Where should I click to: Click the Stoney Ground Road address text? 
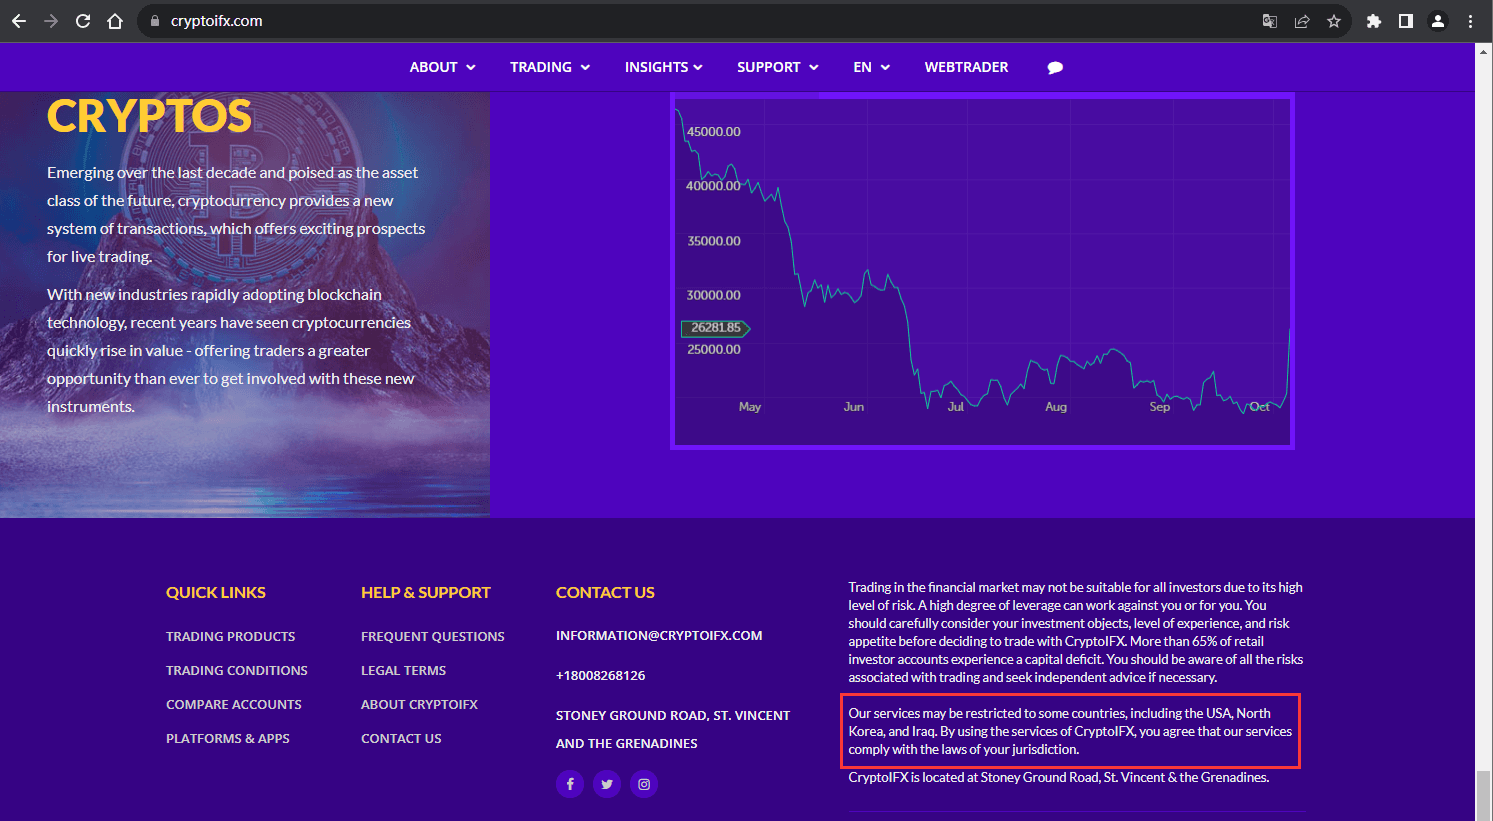(x=673, y=729)
